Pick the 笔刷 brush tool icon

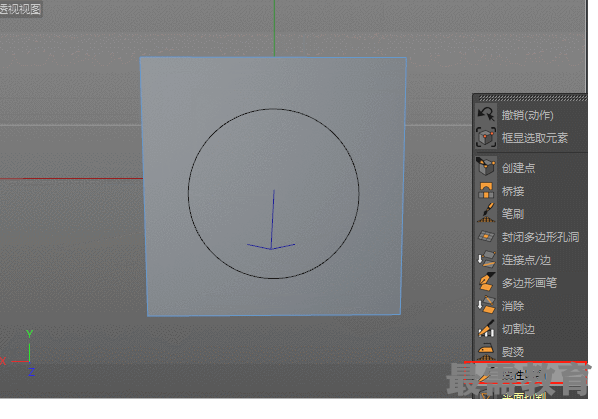486,213
